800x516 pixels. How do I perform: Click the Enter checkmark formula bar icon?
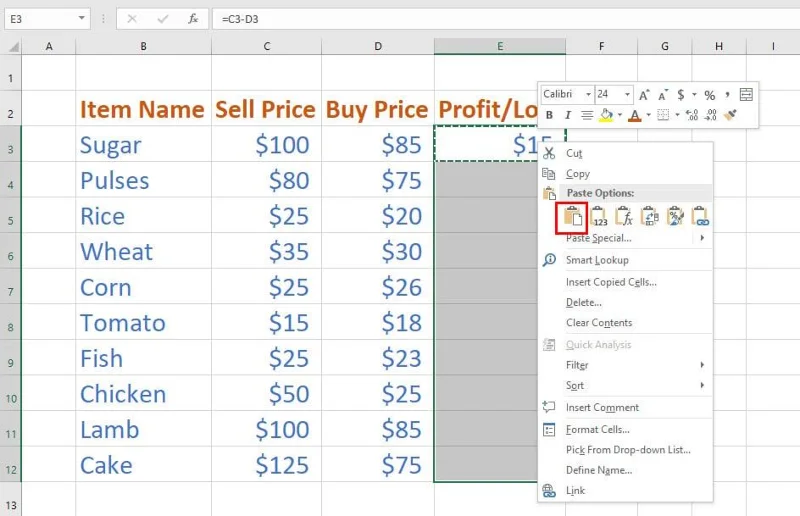(163, 19)
